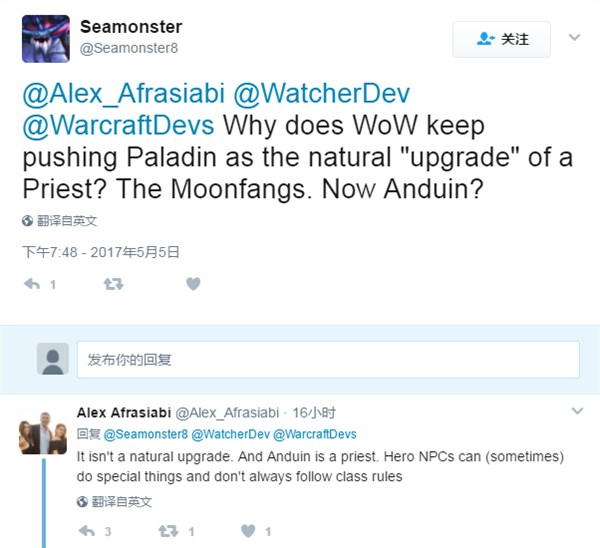This screenshot has height=548, width=600.
Task: Click into the 发布你的回复 reply field
Action: point(328,360)
